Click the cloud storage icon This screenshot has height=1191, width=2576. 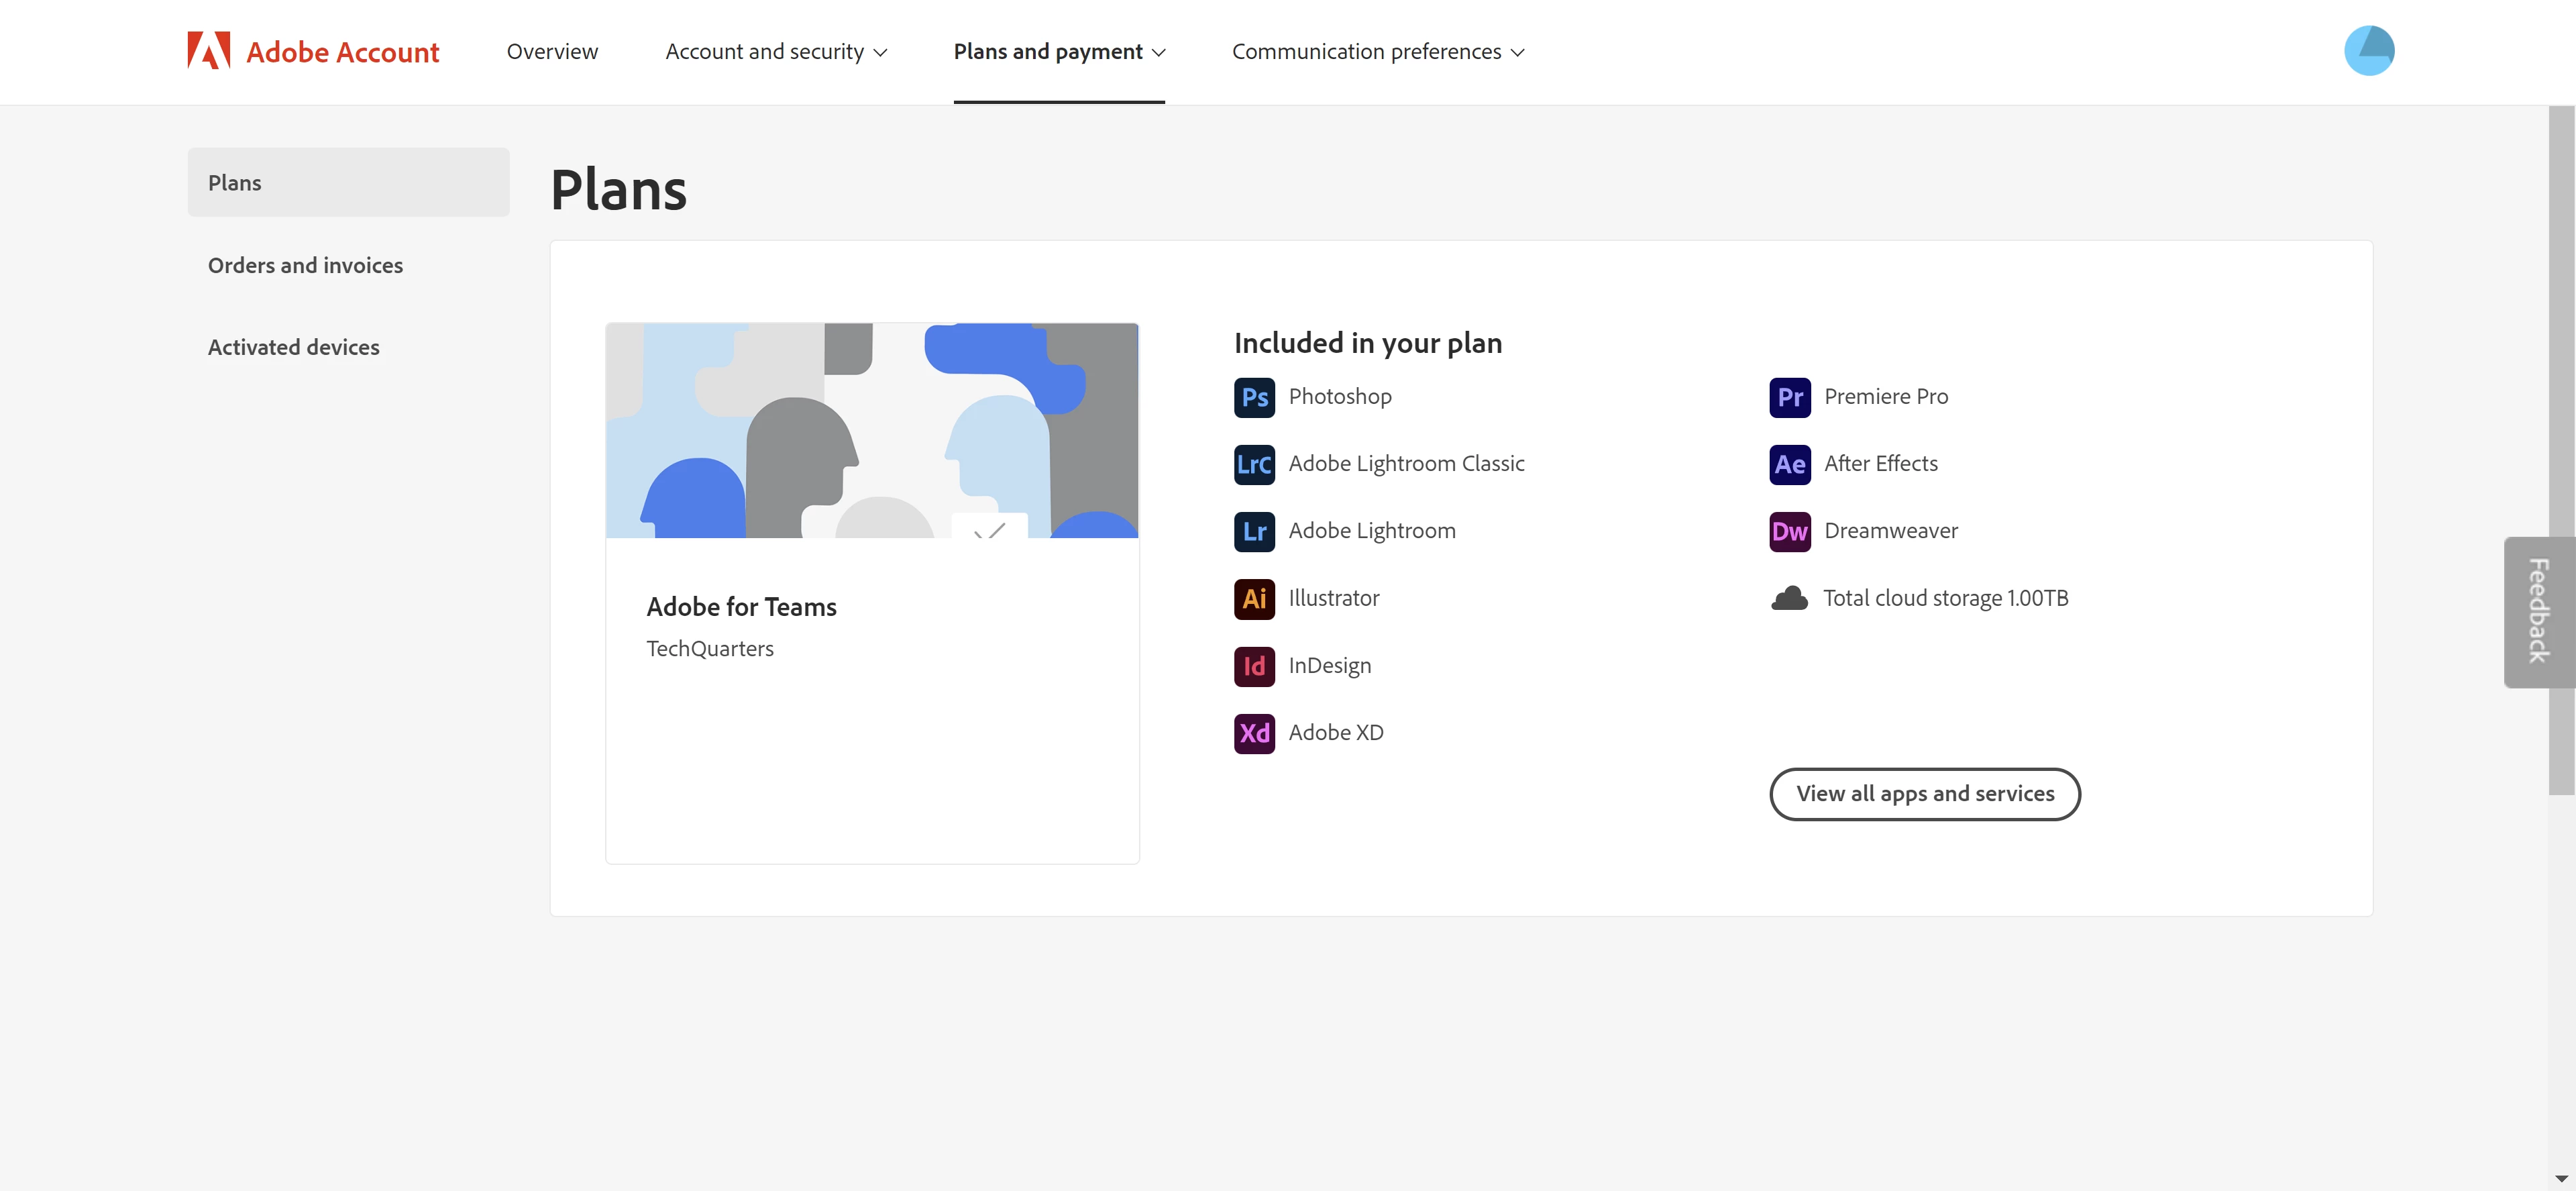click(x=1789, y=598)
